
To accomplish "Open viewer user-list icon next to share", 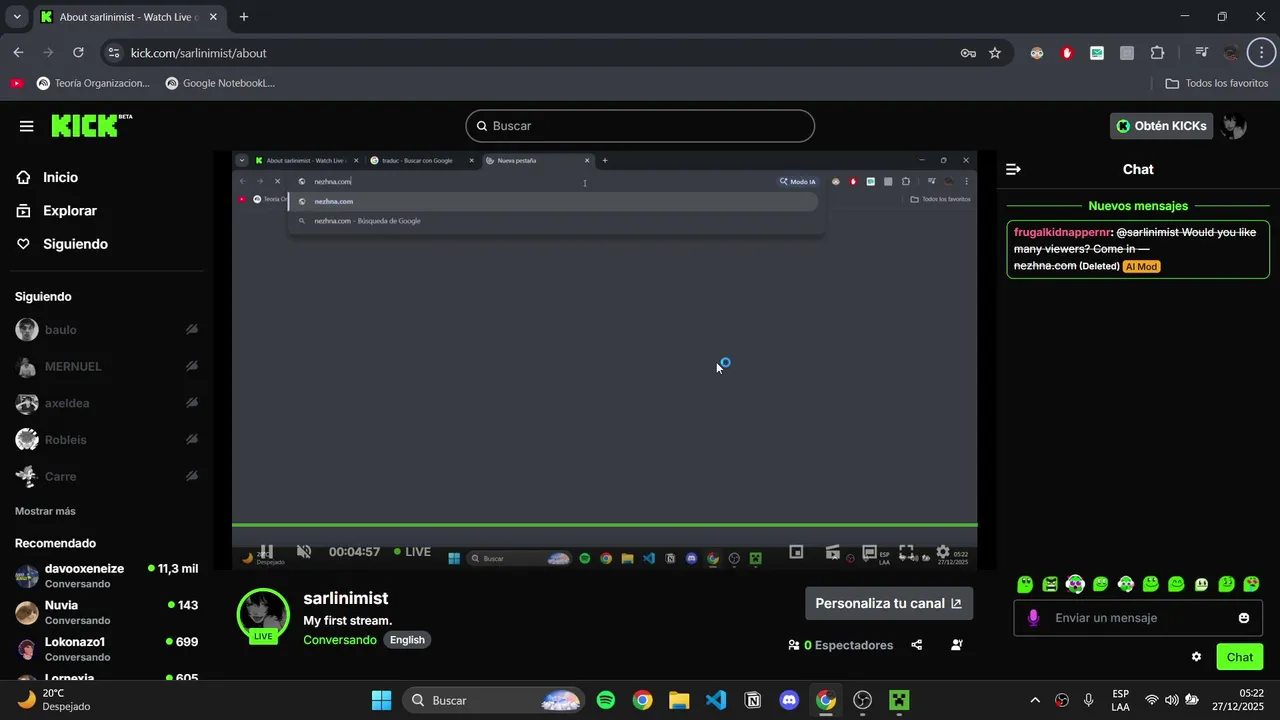I will pos(956,645).
